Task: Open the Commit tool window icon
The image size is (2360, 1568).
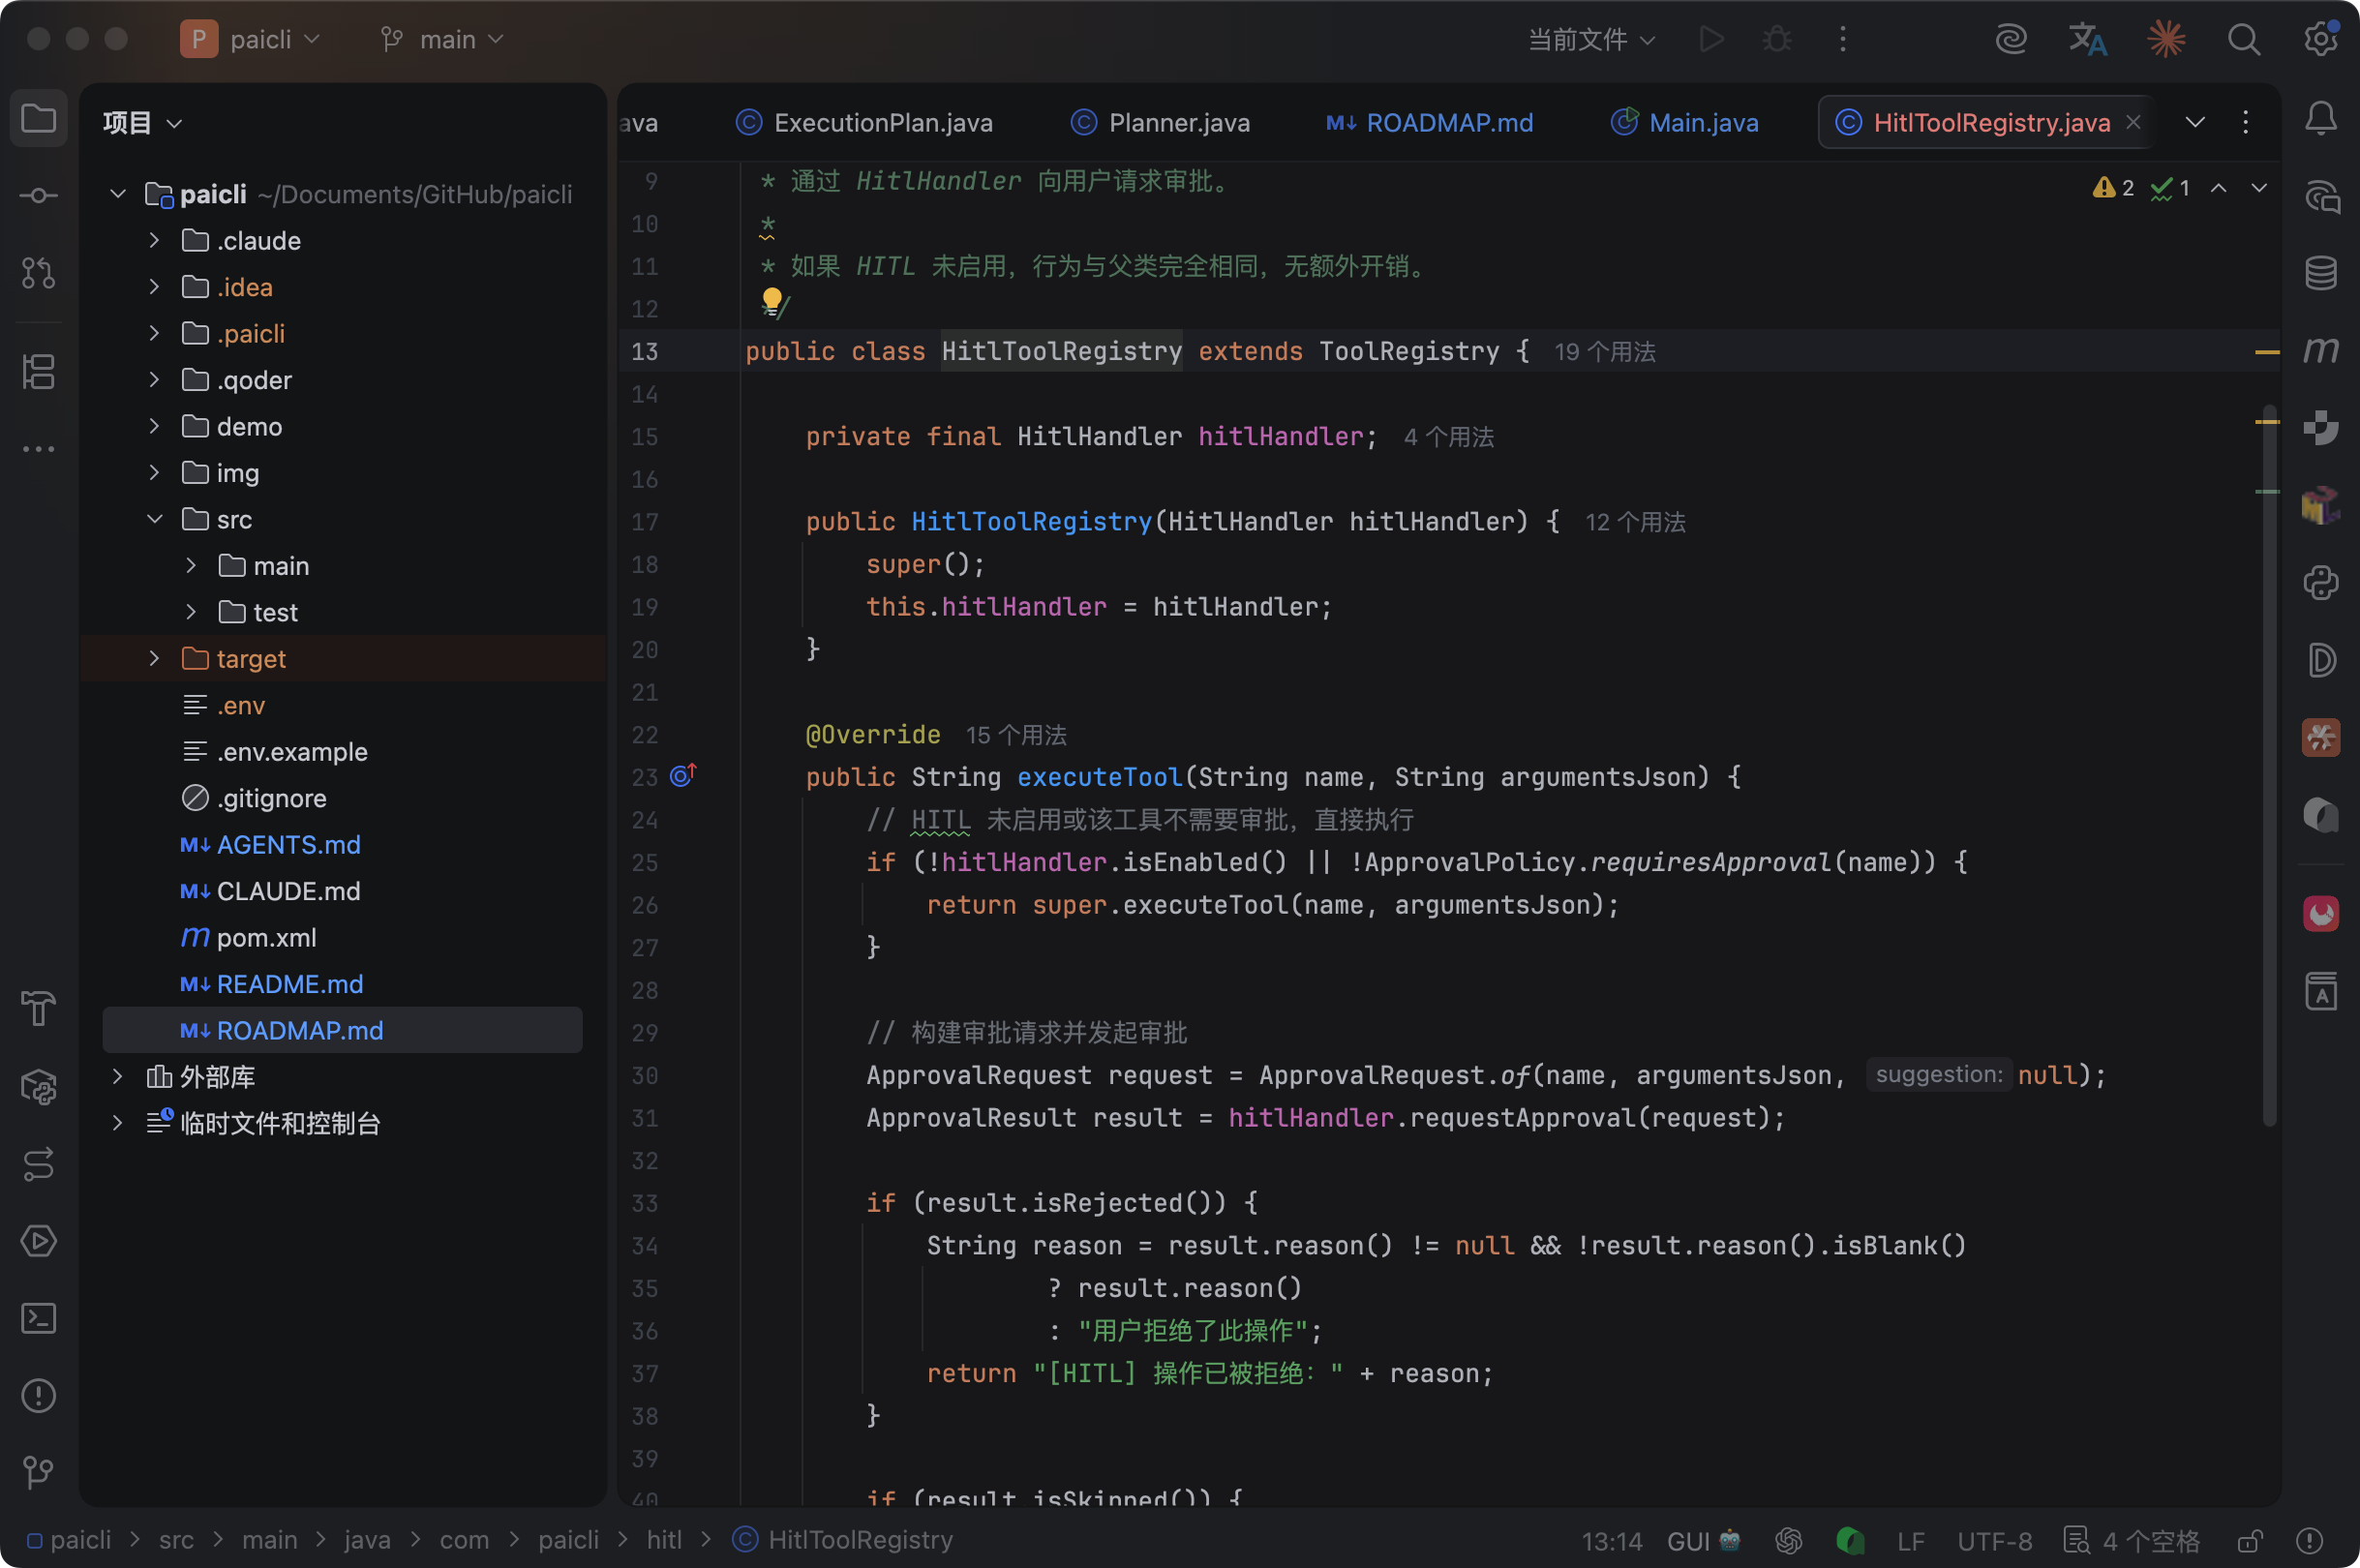Action: point(38,196)
